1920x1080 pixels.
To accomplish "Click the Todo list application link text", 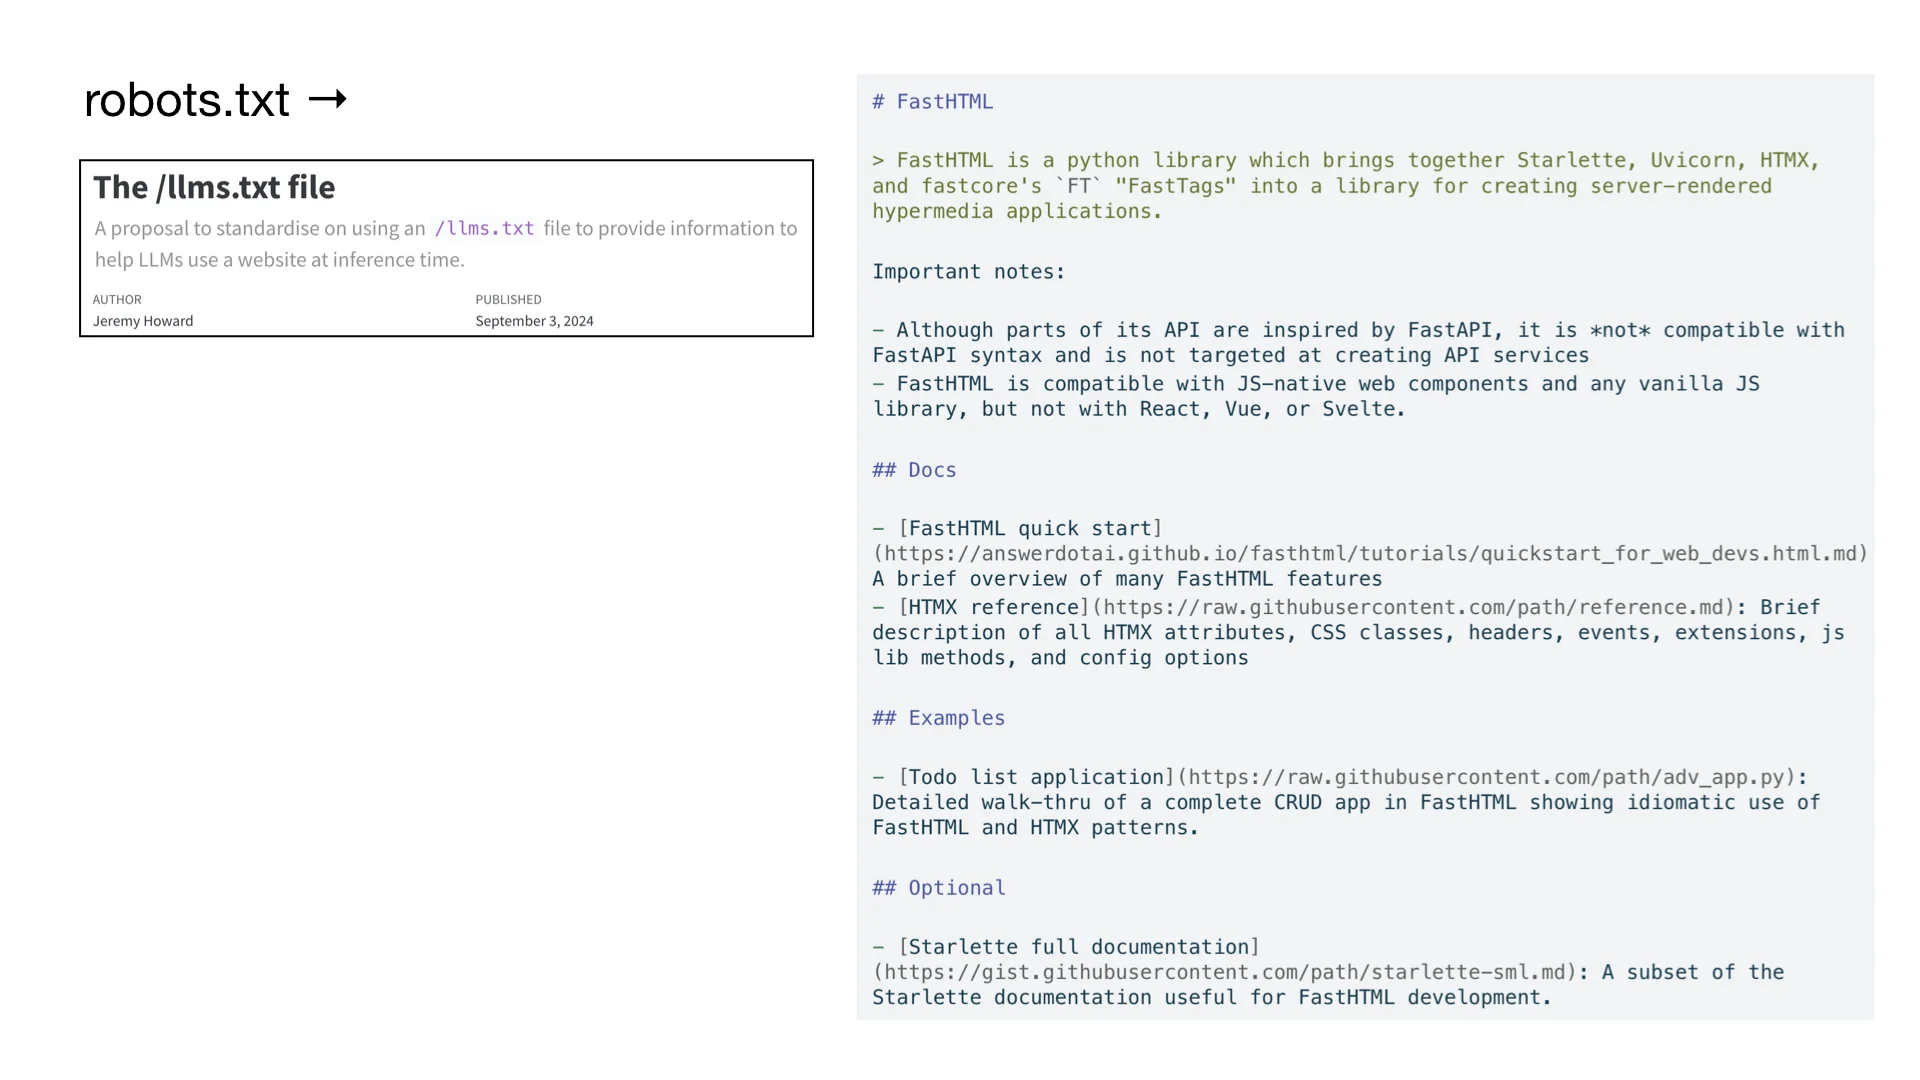I will [1036, 777].
